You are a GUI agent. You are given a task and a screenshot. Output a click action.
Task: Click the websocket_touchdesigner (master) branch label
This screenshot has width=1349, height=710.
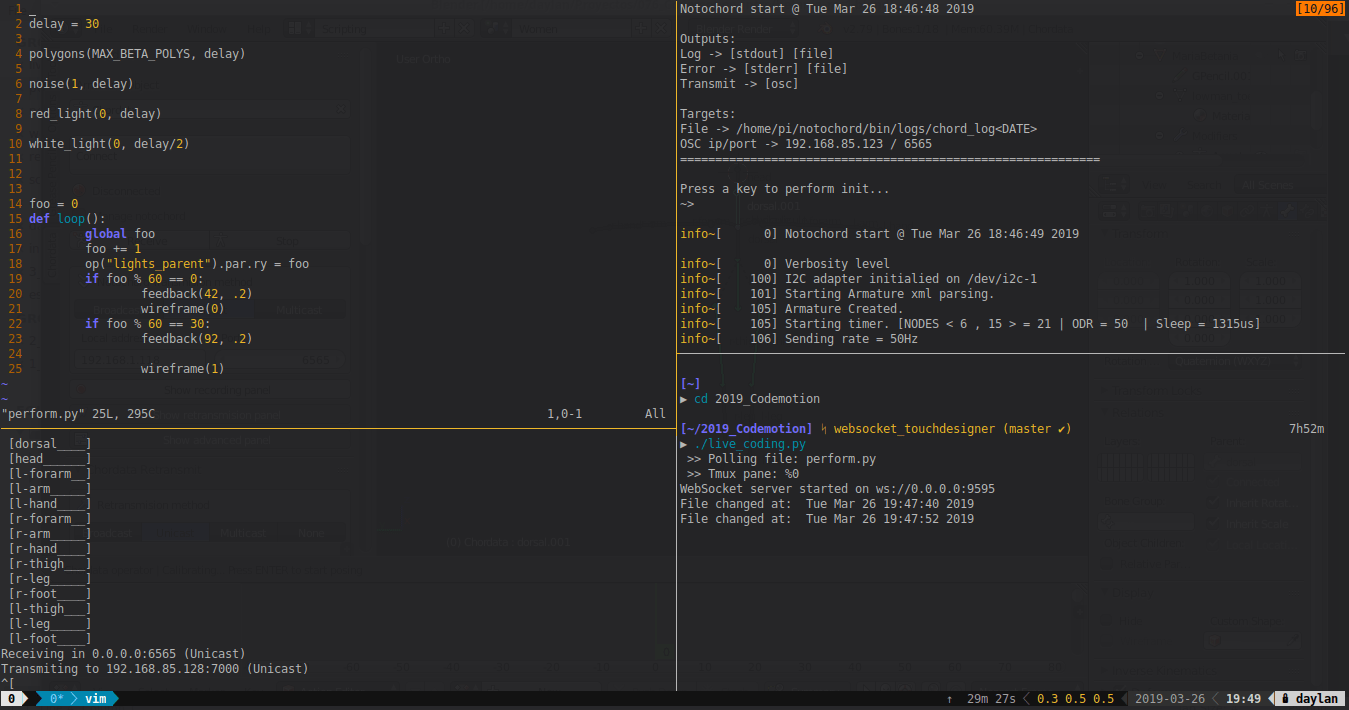tap(945, 428)
